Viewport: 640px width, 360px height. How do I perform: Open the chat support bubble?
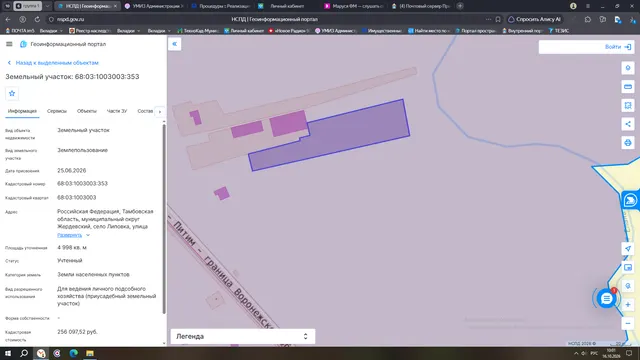[x=607, y=299]
